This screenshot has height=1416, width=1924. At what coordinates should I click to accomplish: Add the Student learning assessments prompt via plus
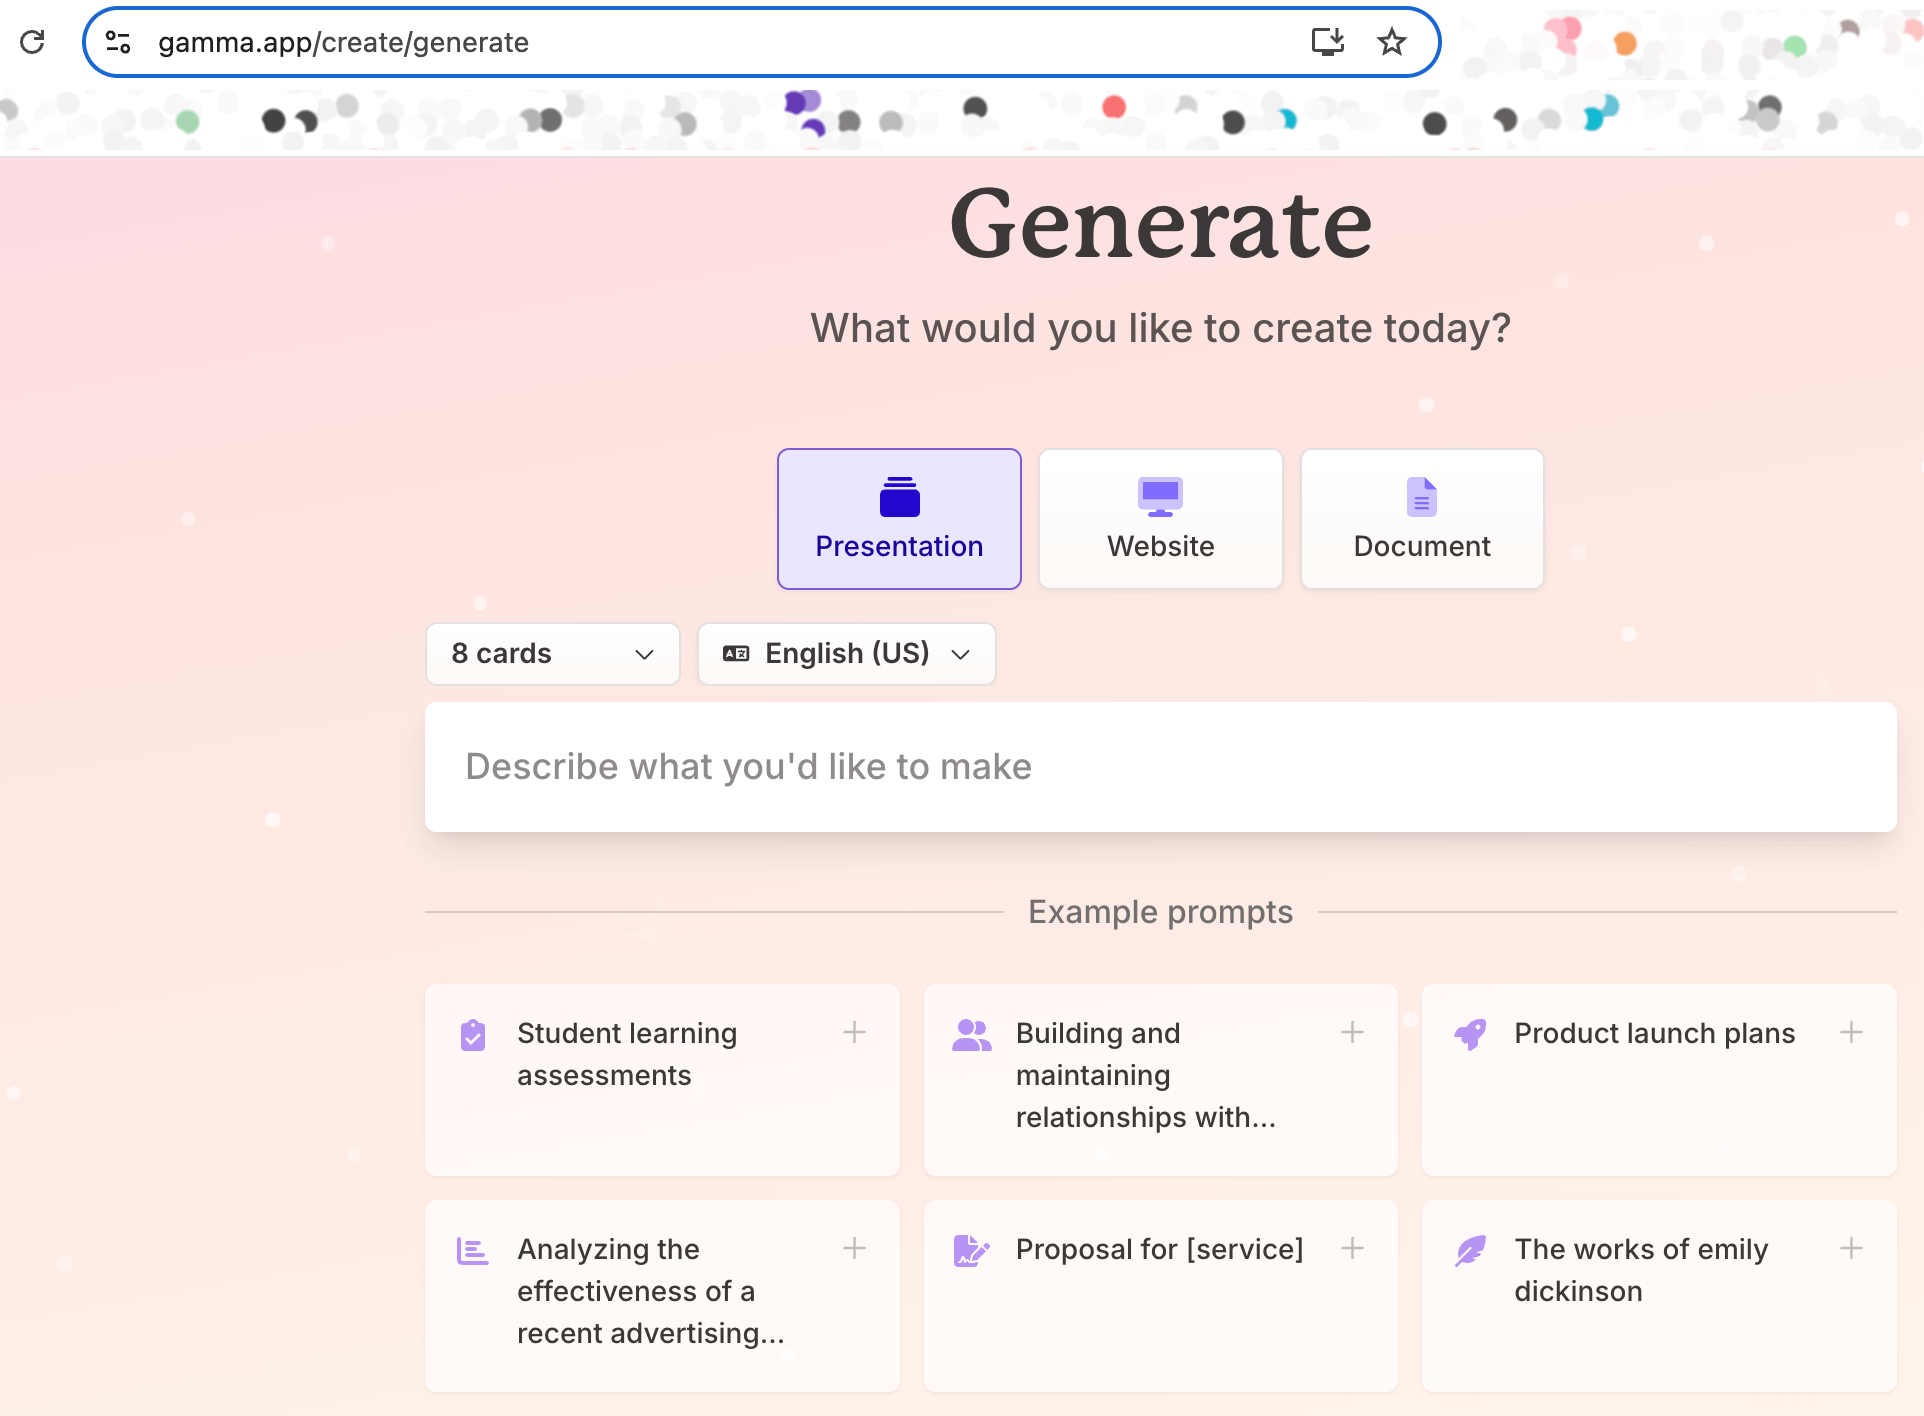[x=854, y=1032]
